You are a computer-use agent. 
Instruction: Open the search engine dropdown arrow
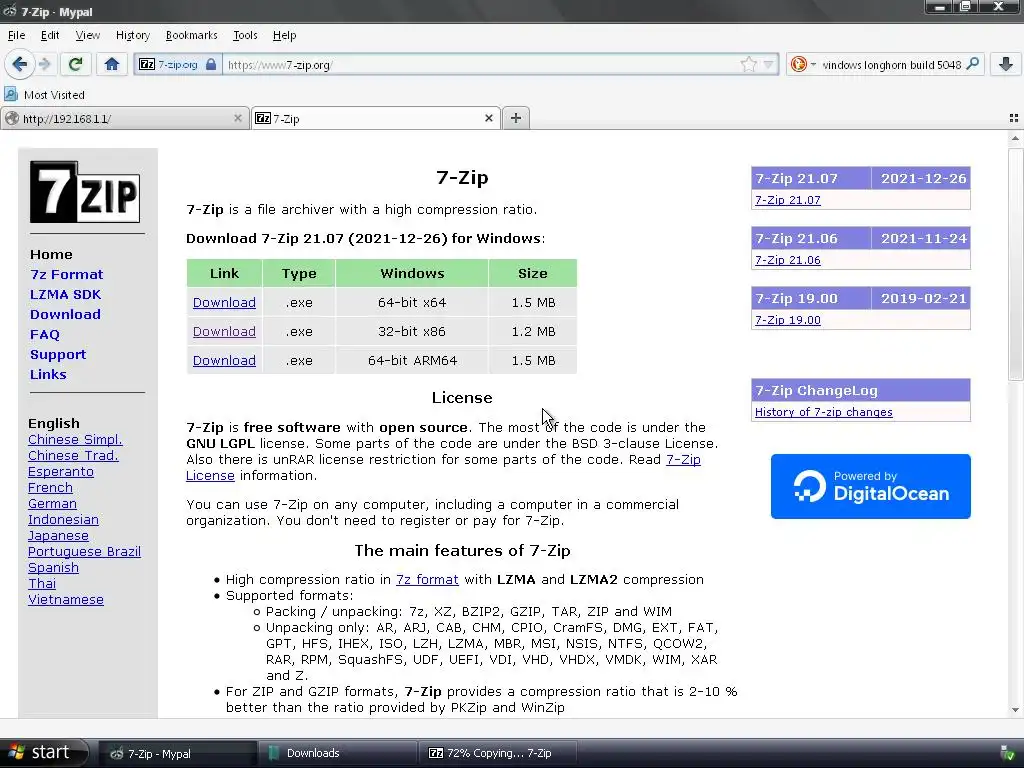click(x=813, y=64)
